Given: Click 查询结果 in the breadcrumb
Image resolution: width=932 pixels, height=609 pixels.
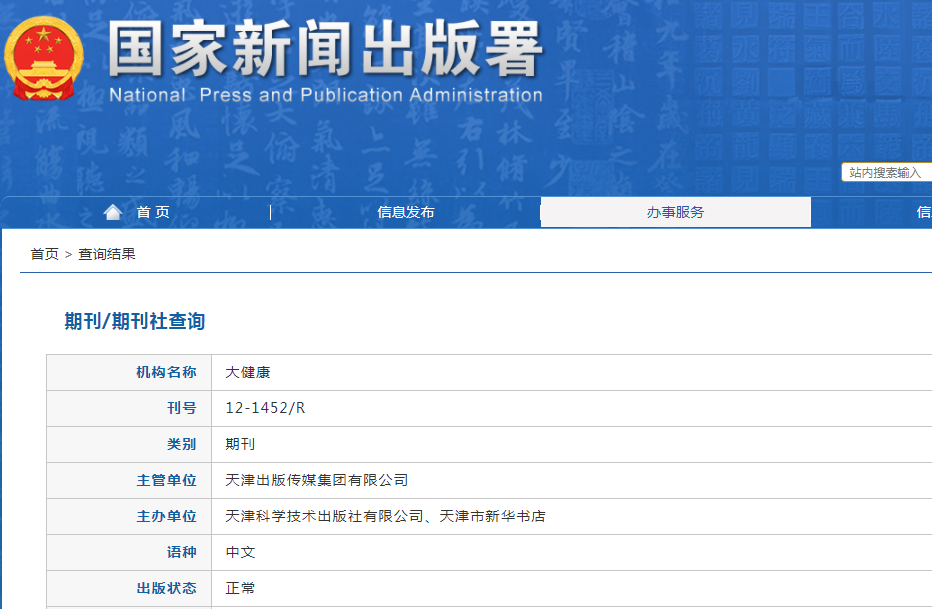Looking at the screenshot, I should pyautogui.click(x=107, y=254).
